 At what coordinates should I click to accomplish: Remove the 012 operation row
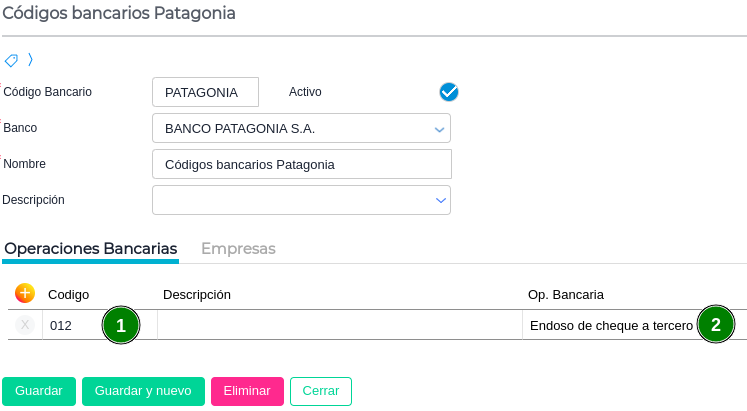25,325
